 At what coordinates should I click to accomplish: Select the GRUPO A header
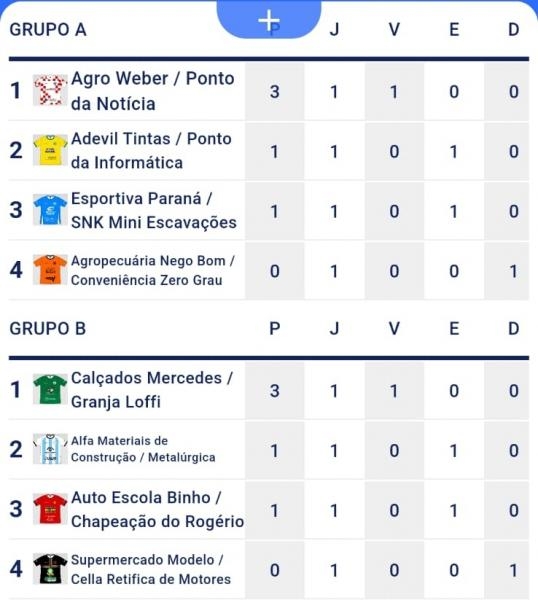48,30
